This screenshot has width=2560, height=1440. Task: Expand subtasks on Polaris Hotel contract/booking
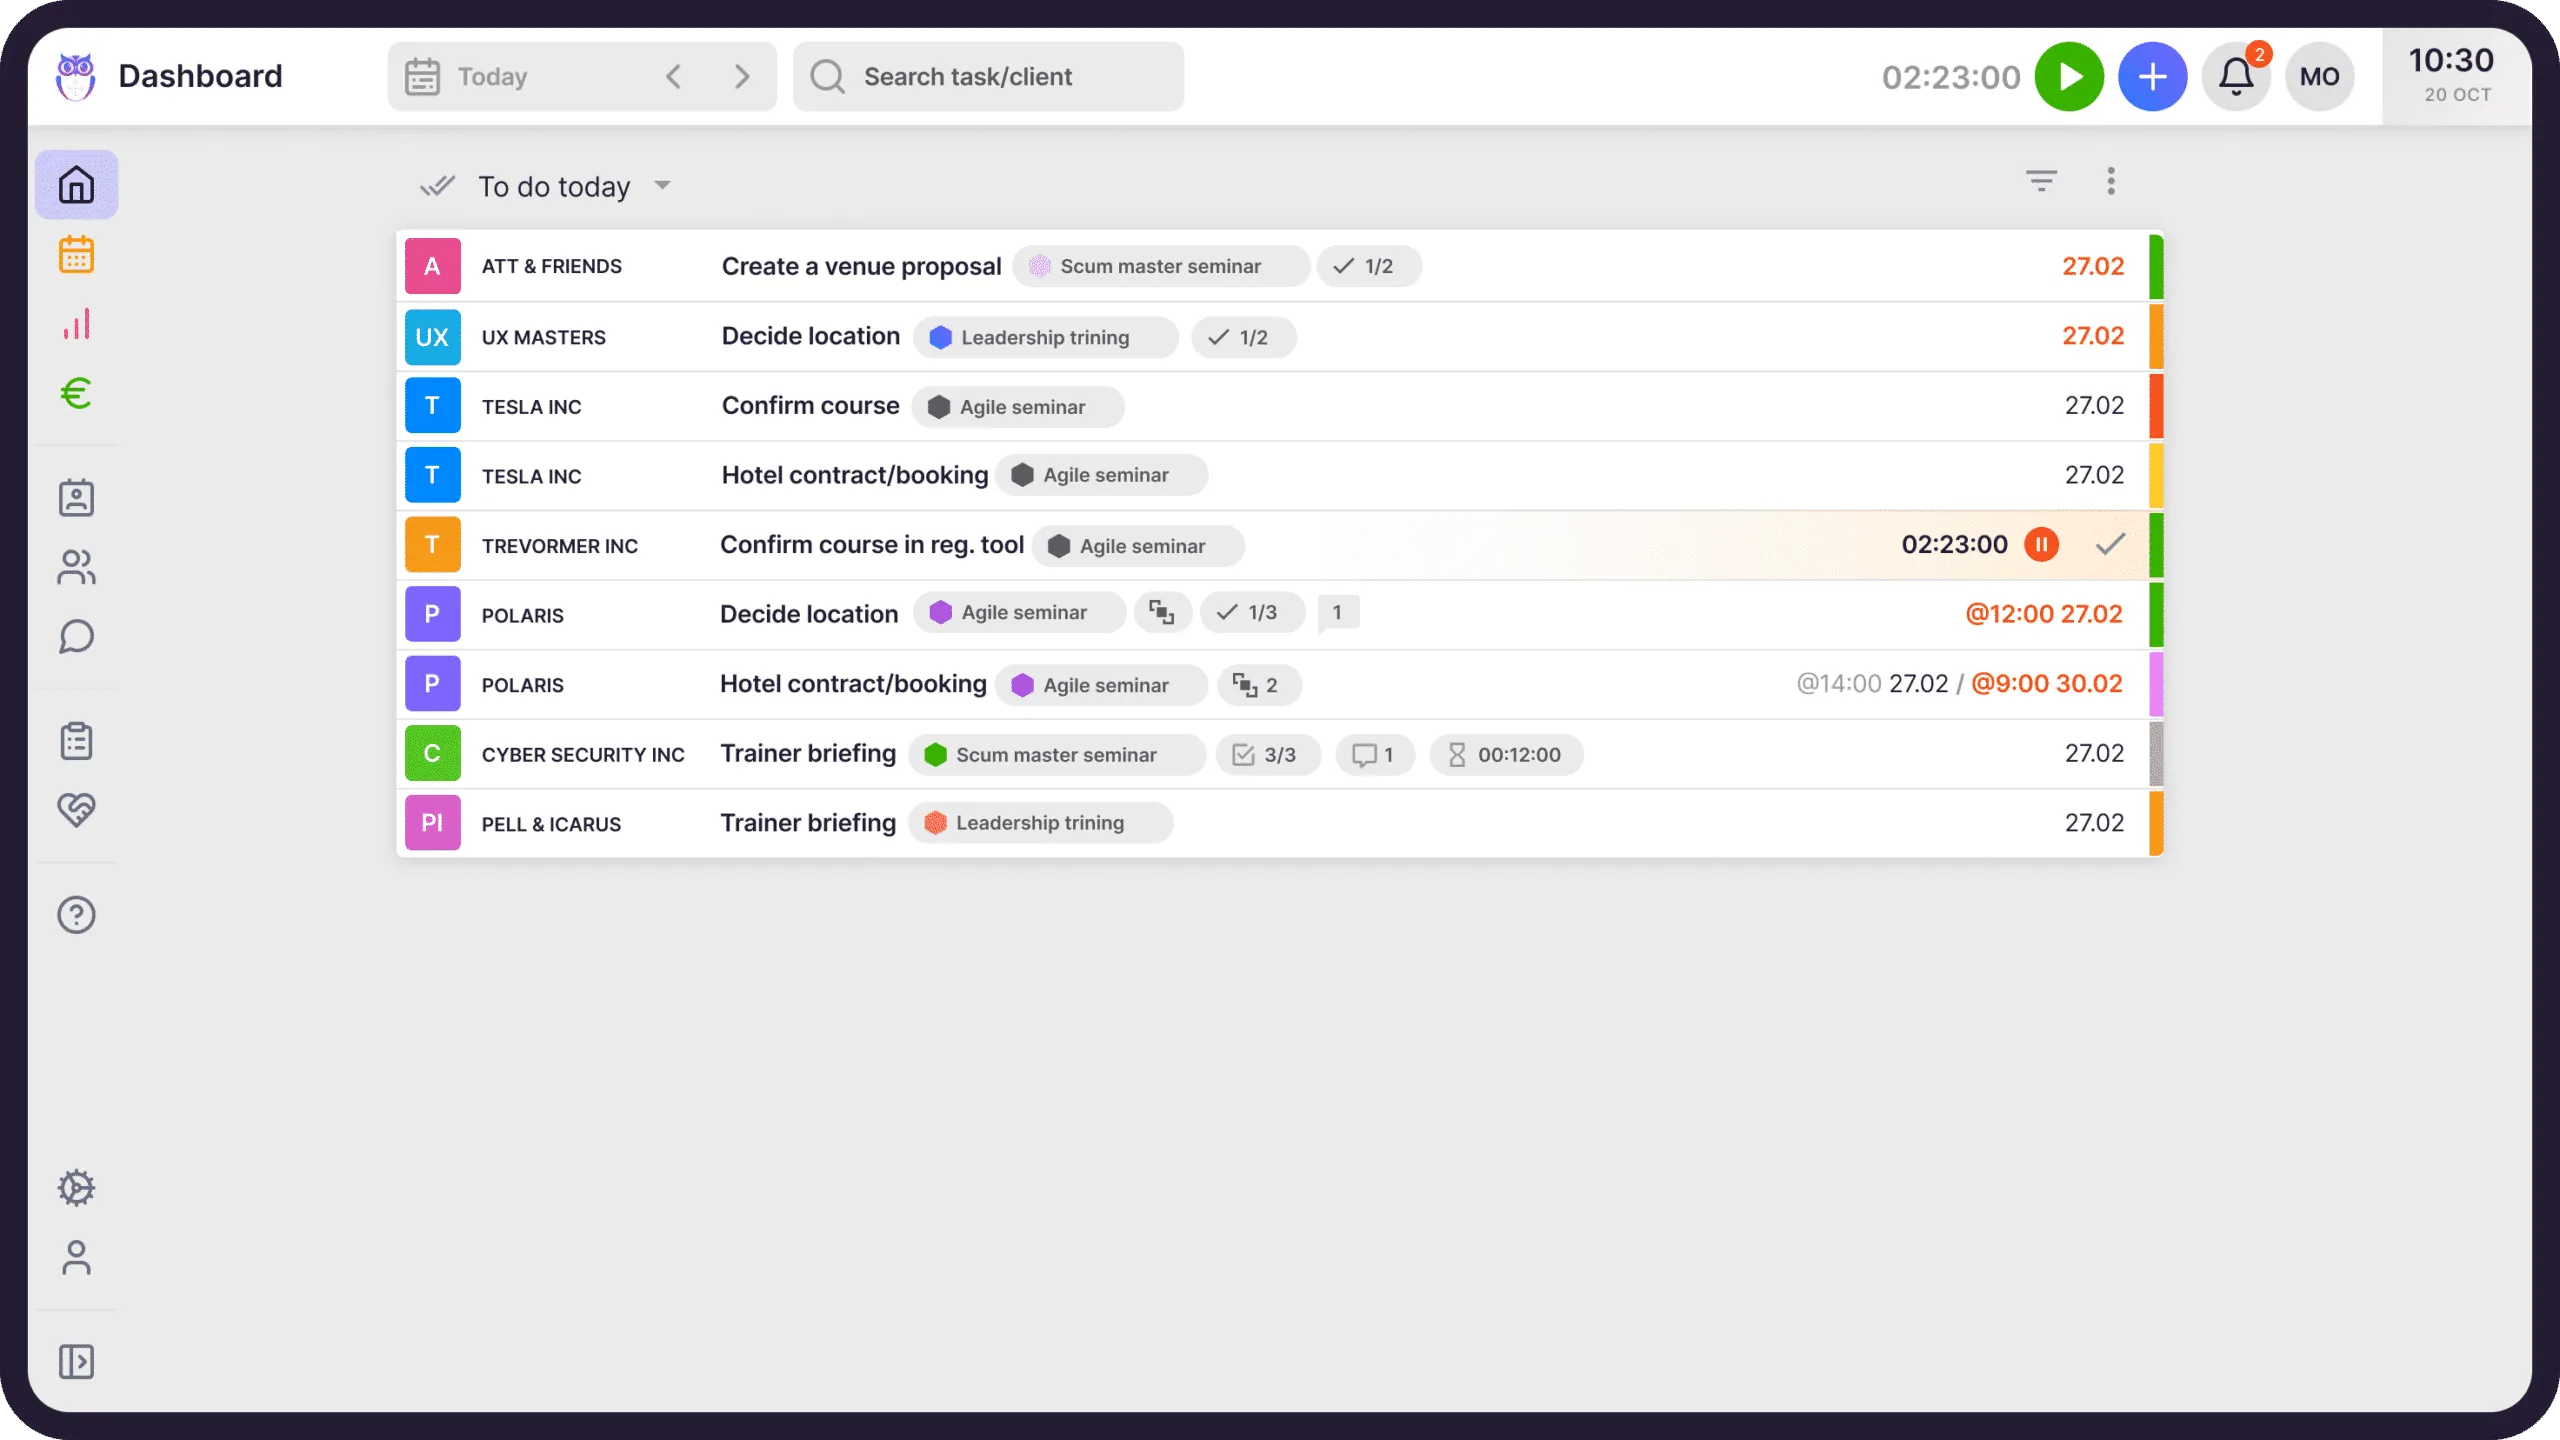1258,685
